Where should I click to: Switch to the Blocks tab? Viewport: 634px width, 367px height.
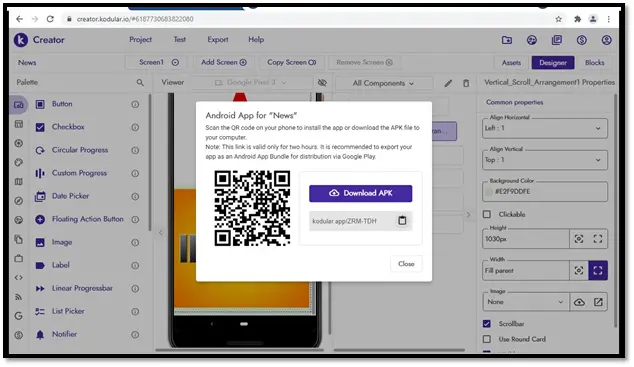click(594, 63)
